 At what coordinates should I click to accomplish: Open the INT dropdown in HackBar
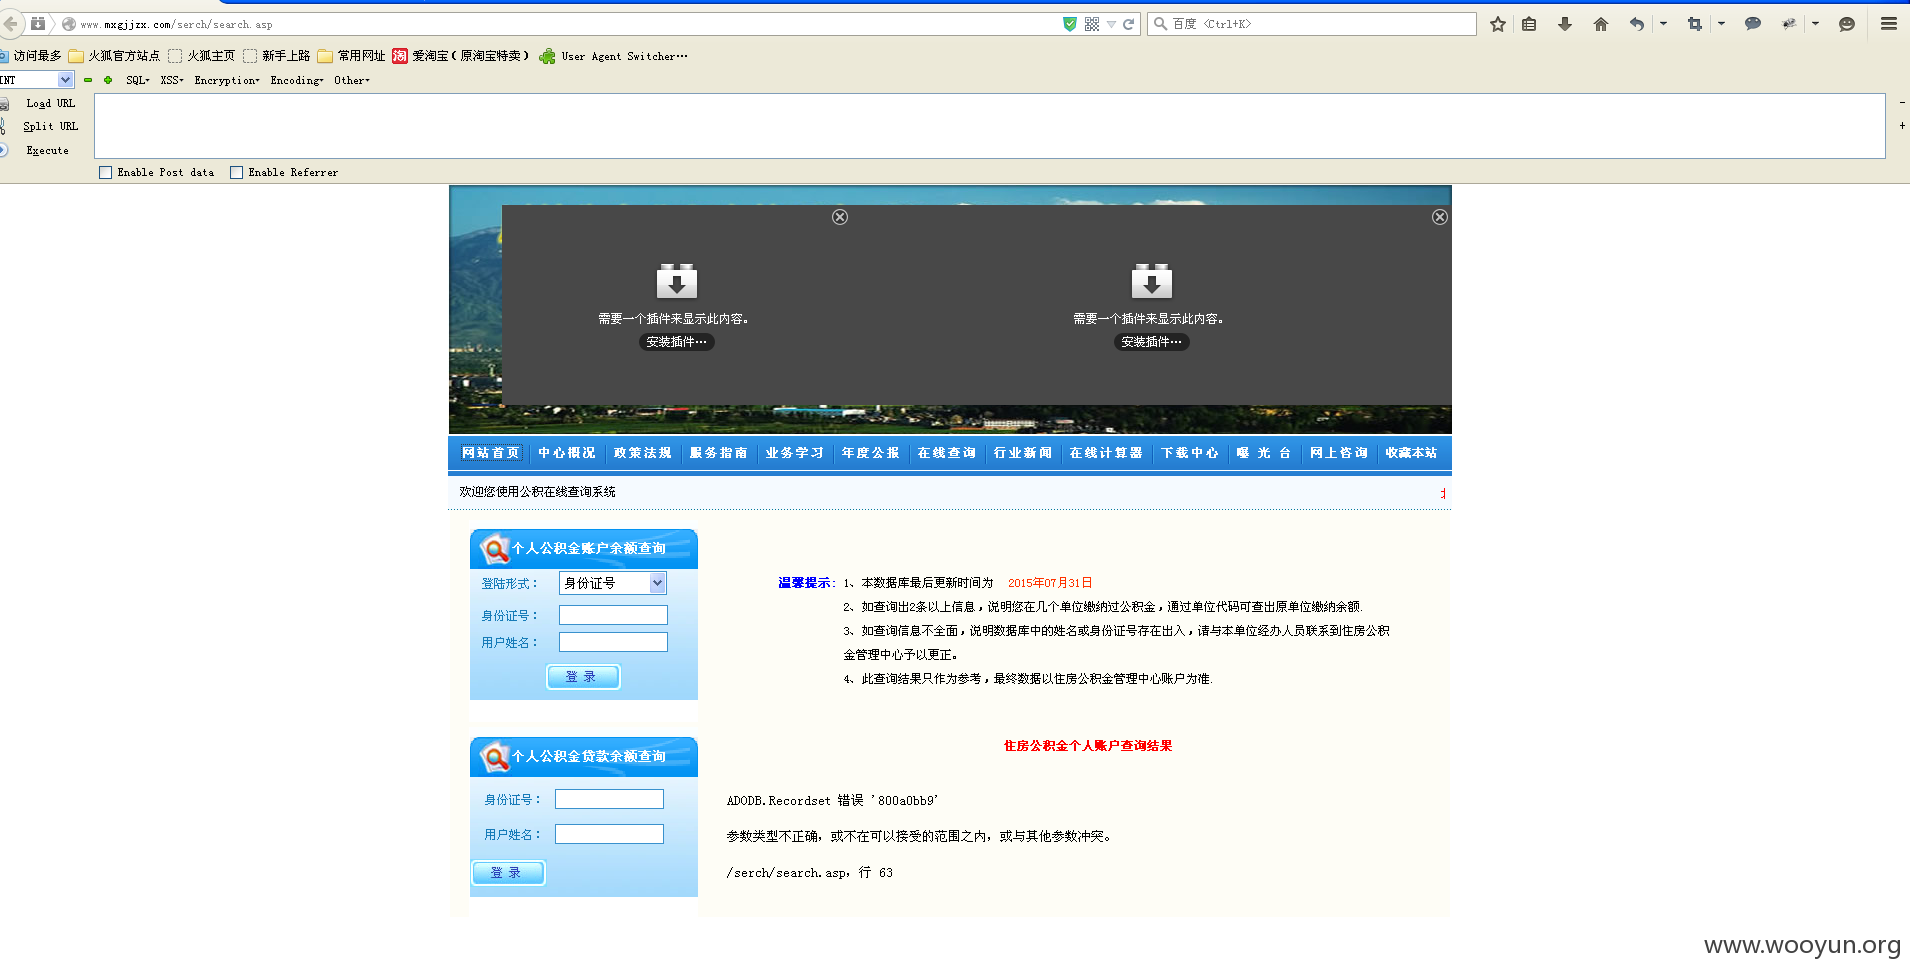tap(36, 80)
